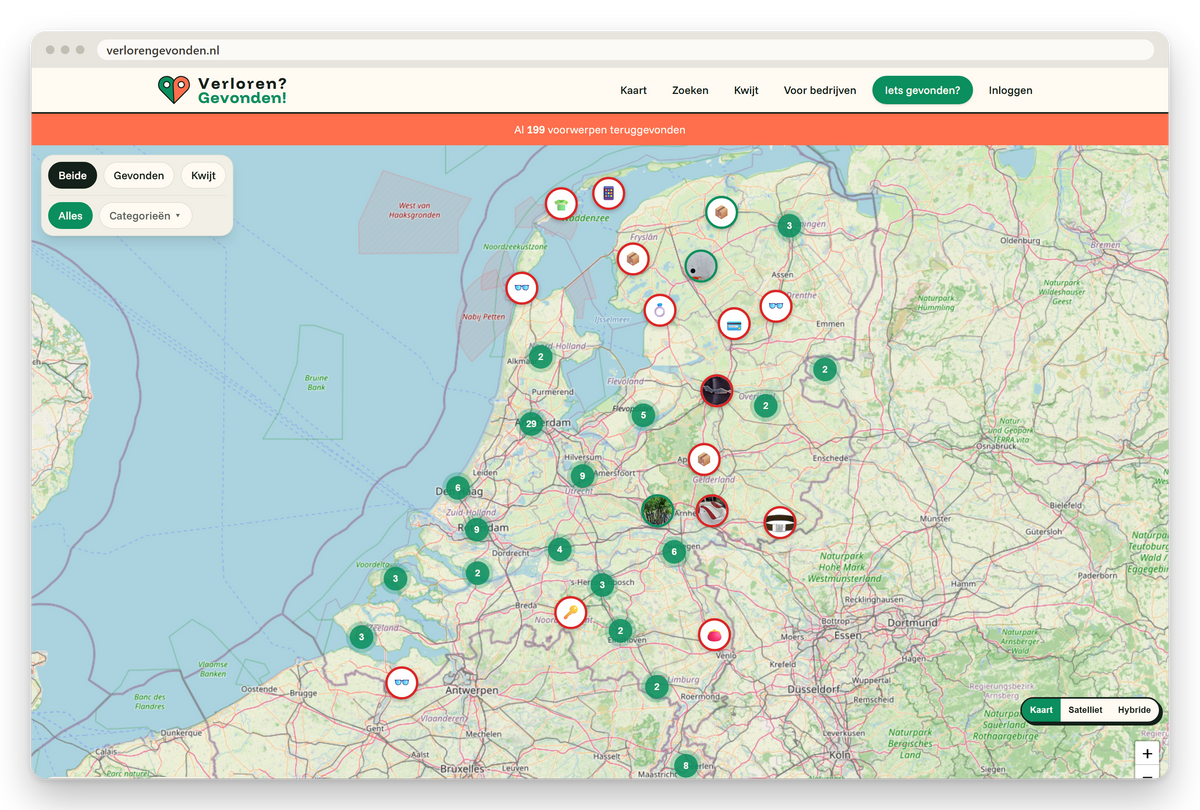This screenshot has height=810, width=1200.
Task: Open the pink purse marker near Venlo
Action: 714,634
